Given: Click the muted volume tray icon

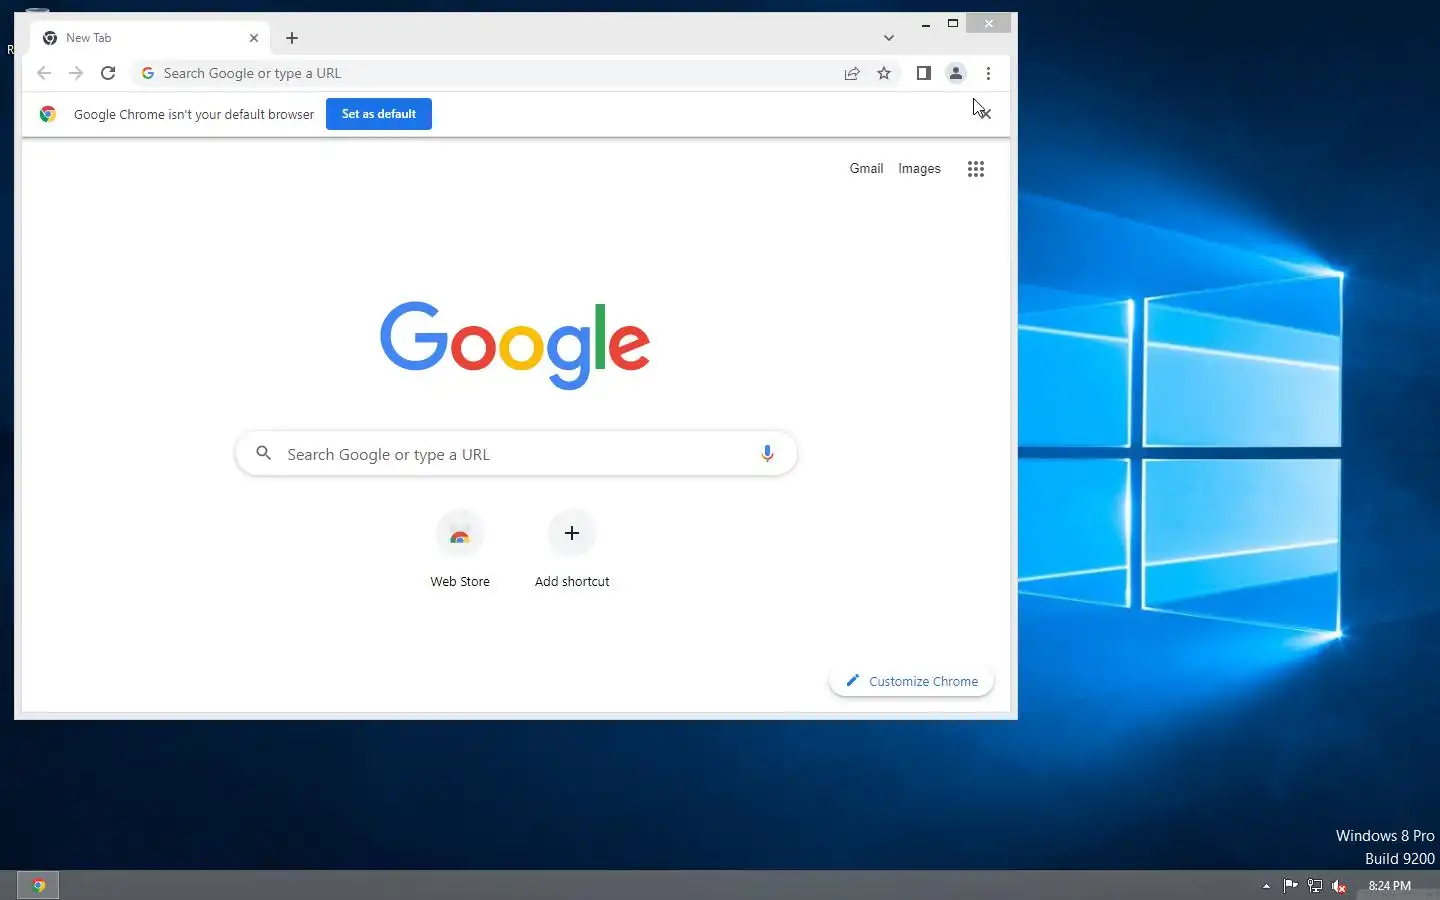Looking at the screenshot, I should 1340,886.
